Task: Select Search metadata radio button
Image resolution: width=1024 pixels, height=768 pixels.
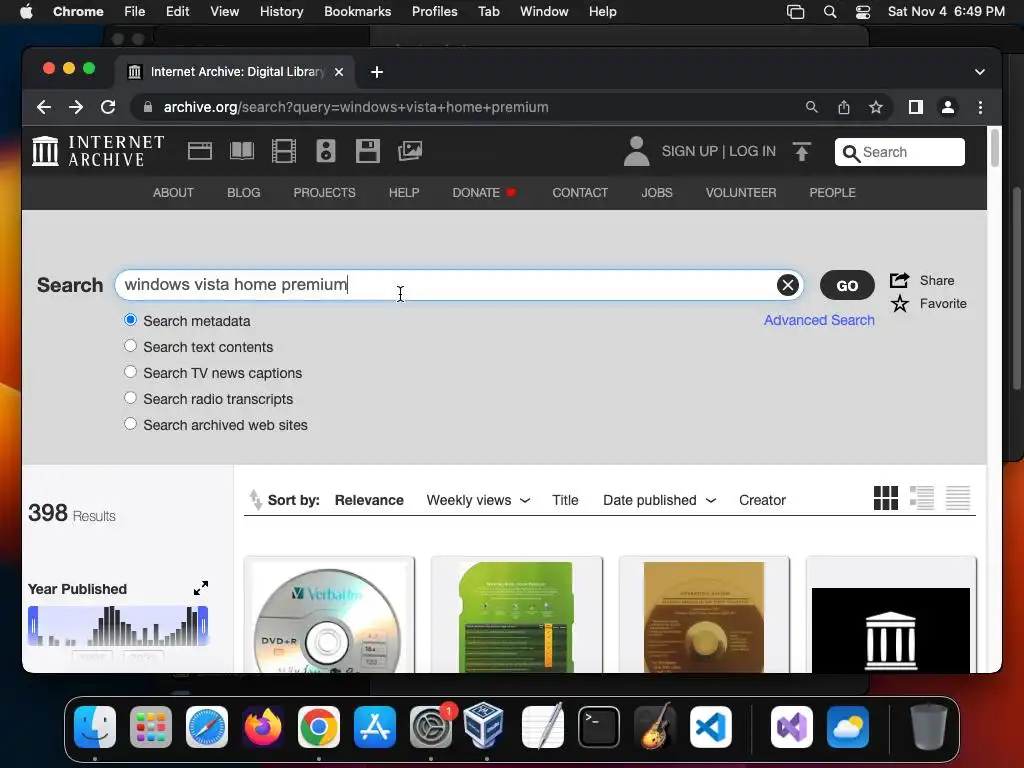Action: click(x=131, y=320)
